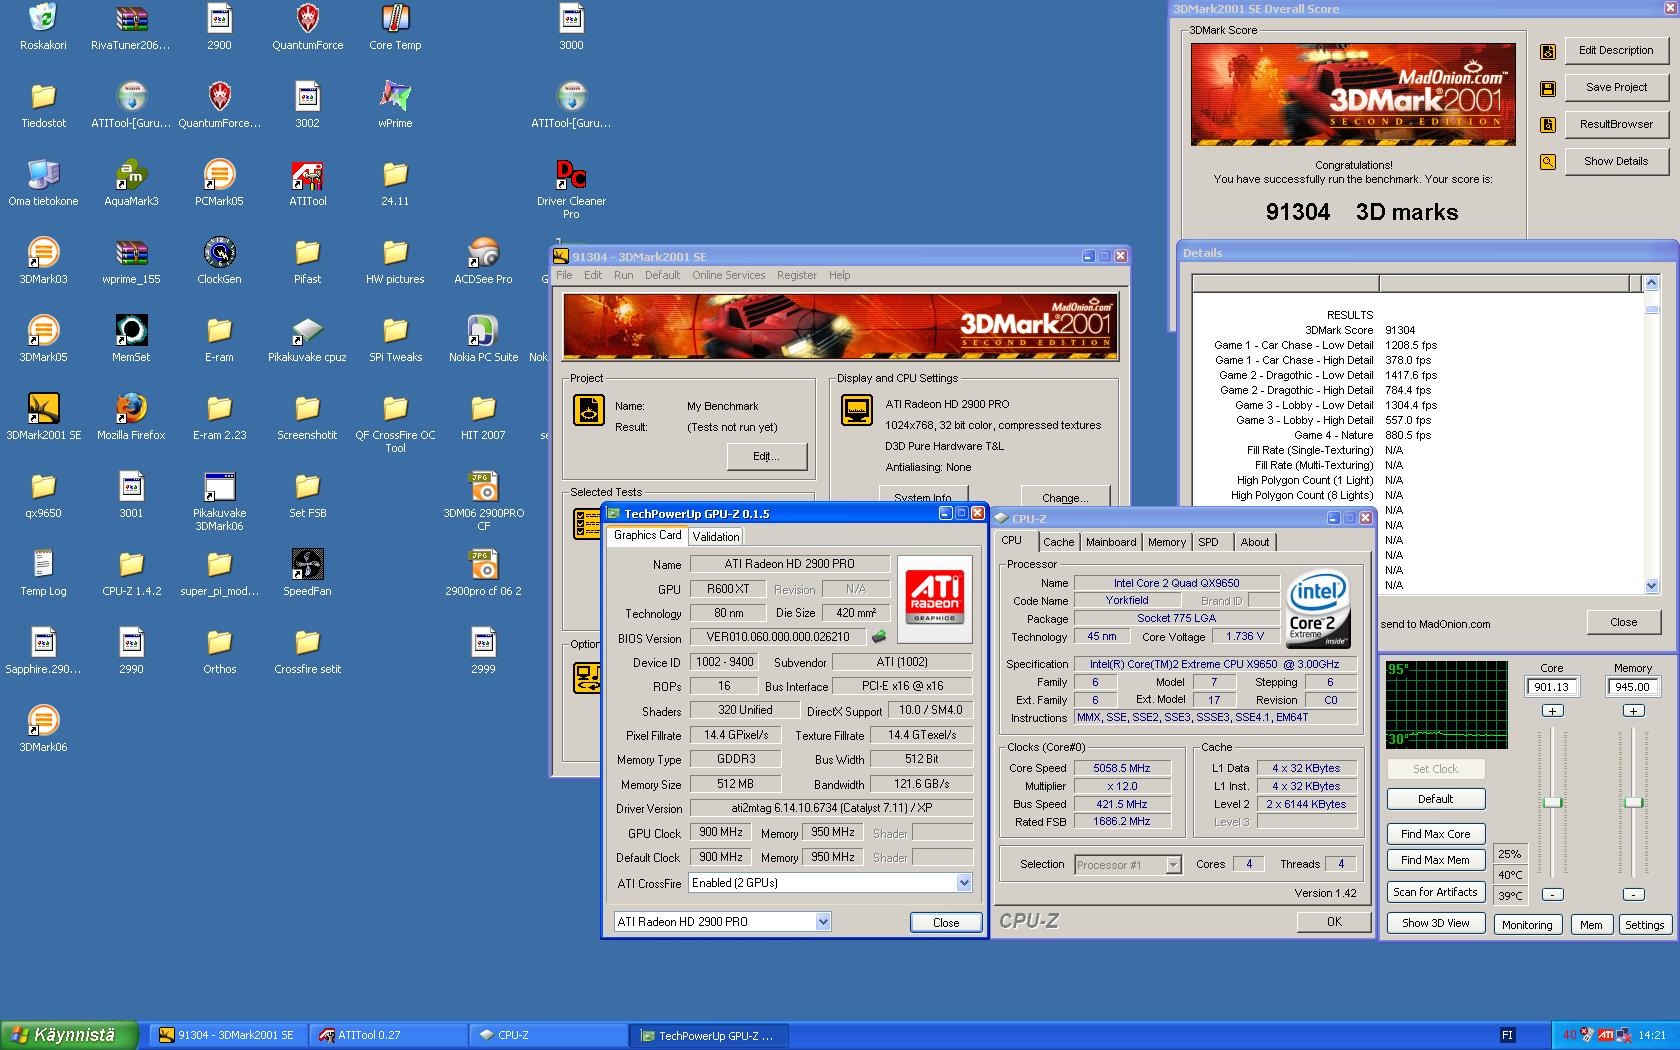This screenshot has height=1050, width=1680.
Task: Click the GPU-Z BIOS save chip icon
Action: pos(879,637)
